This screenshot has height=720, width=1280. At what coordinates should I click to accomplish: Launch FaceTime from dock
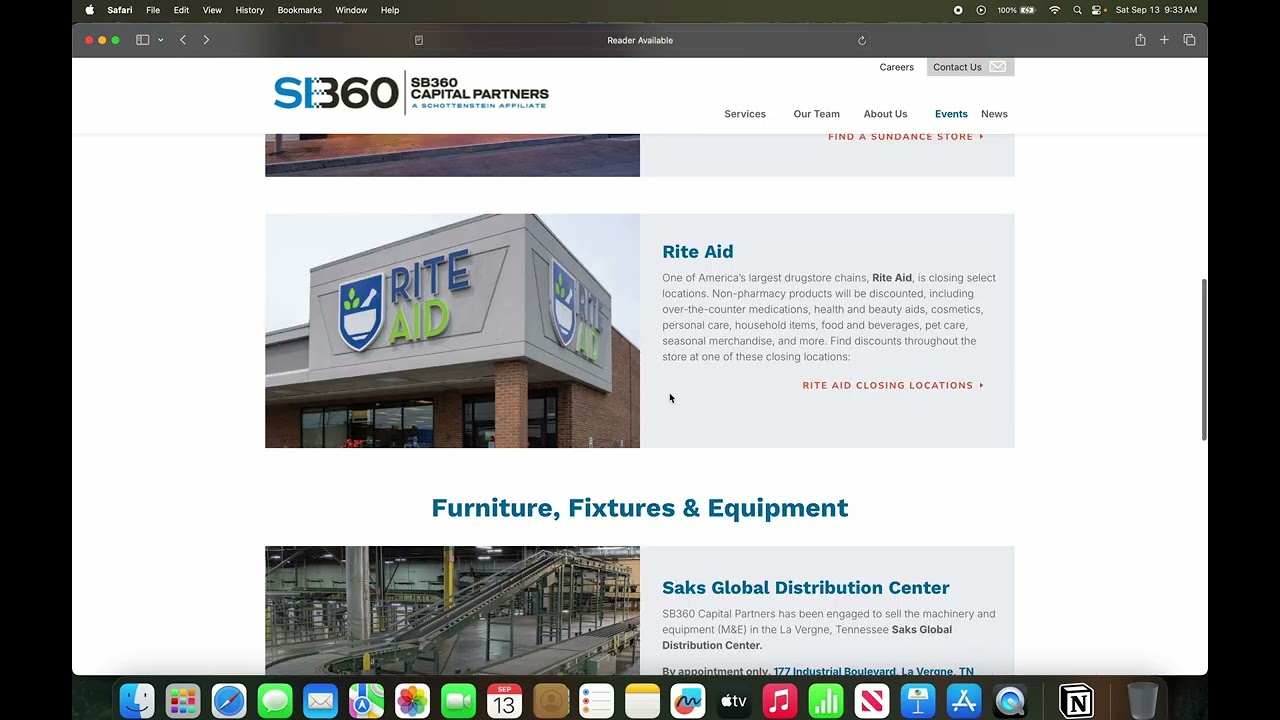point(458,701)
